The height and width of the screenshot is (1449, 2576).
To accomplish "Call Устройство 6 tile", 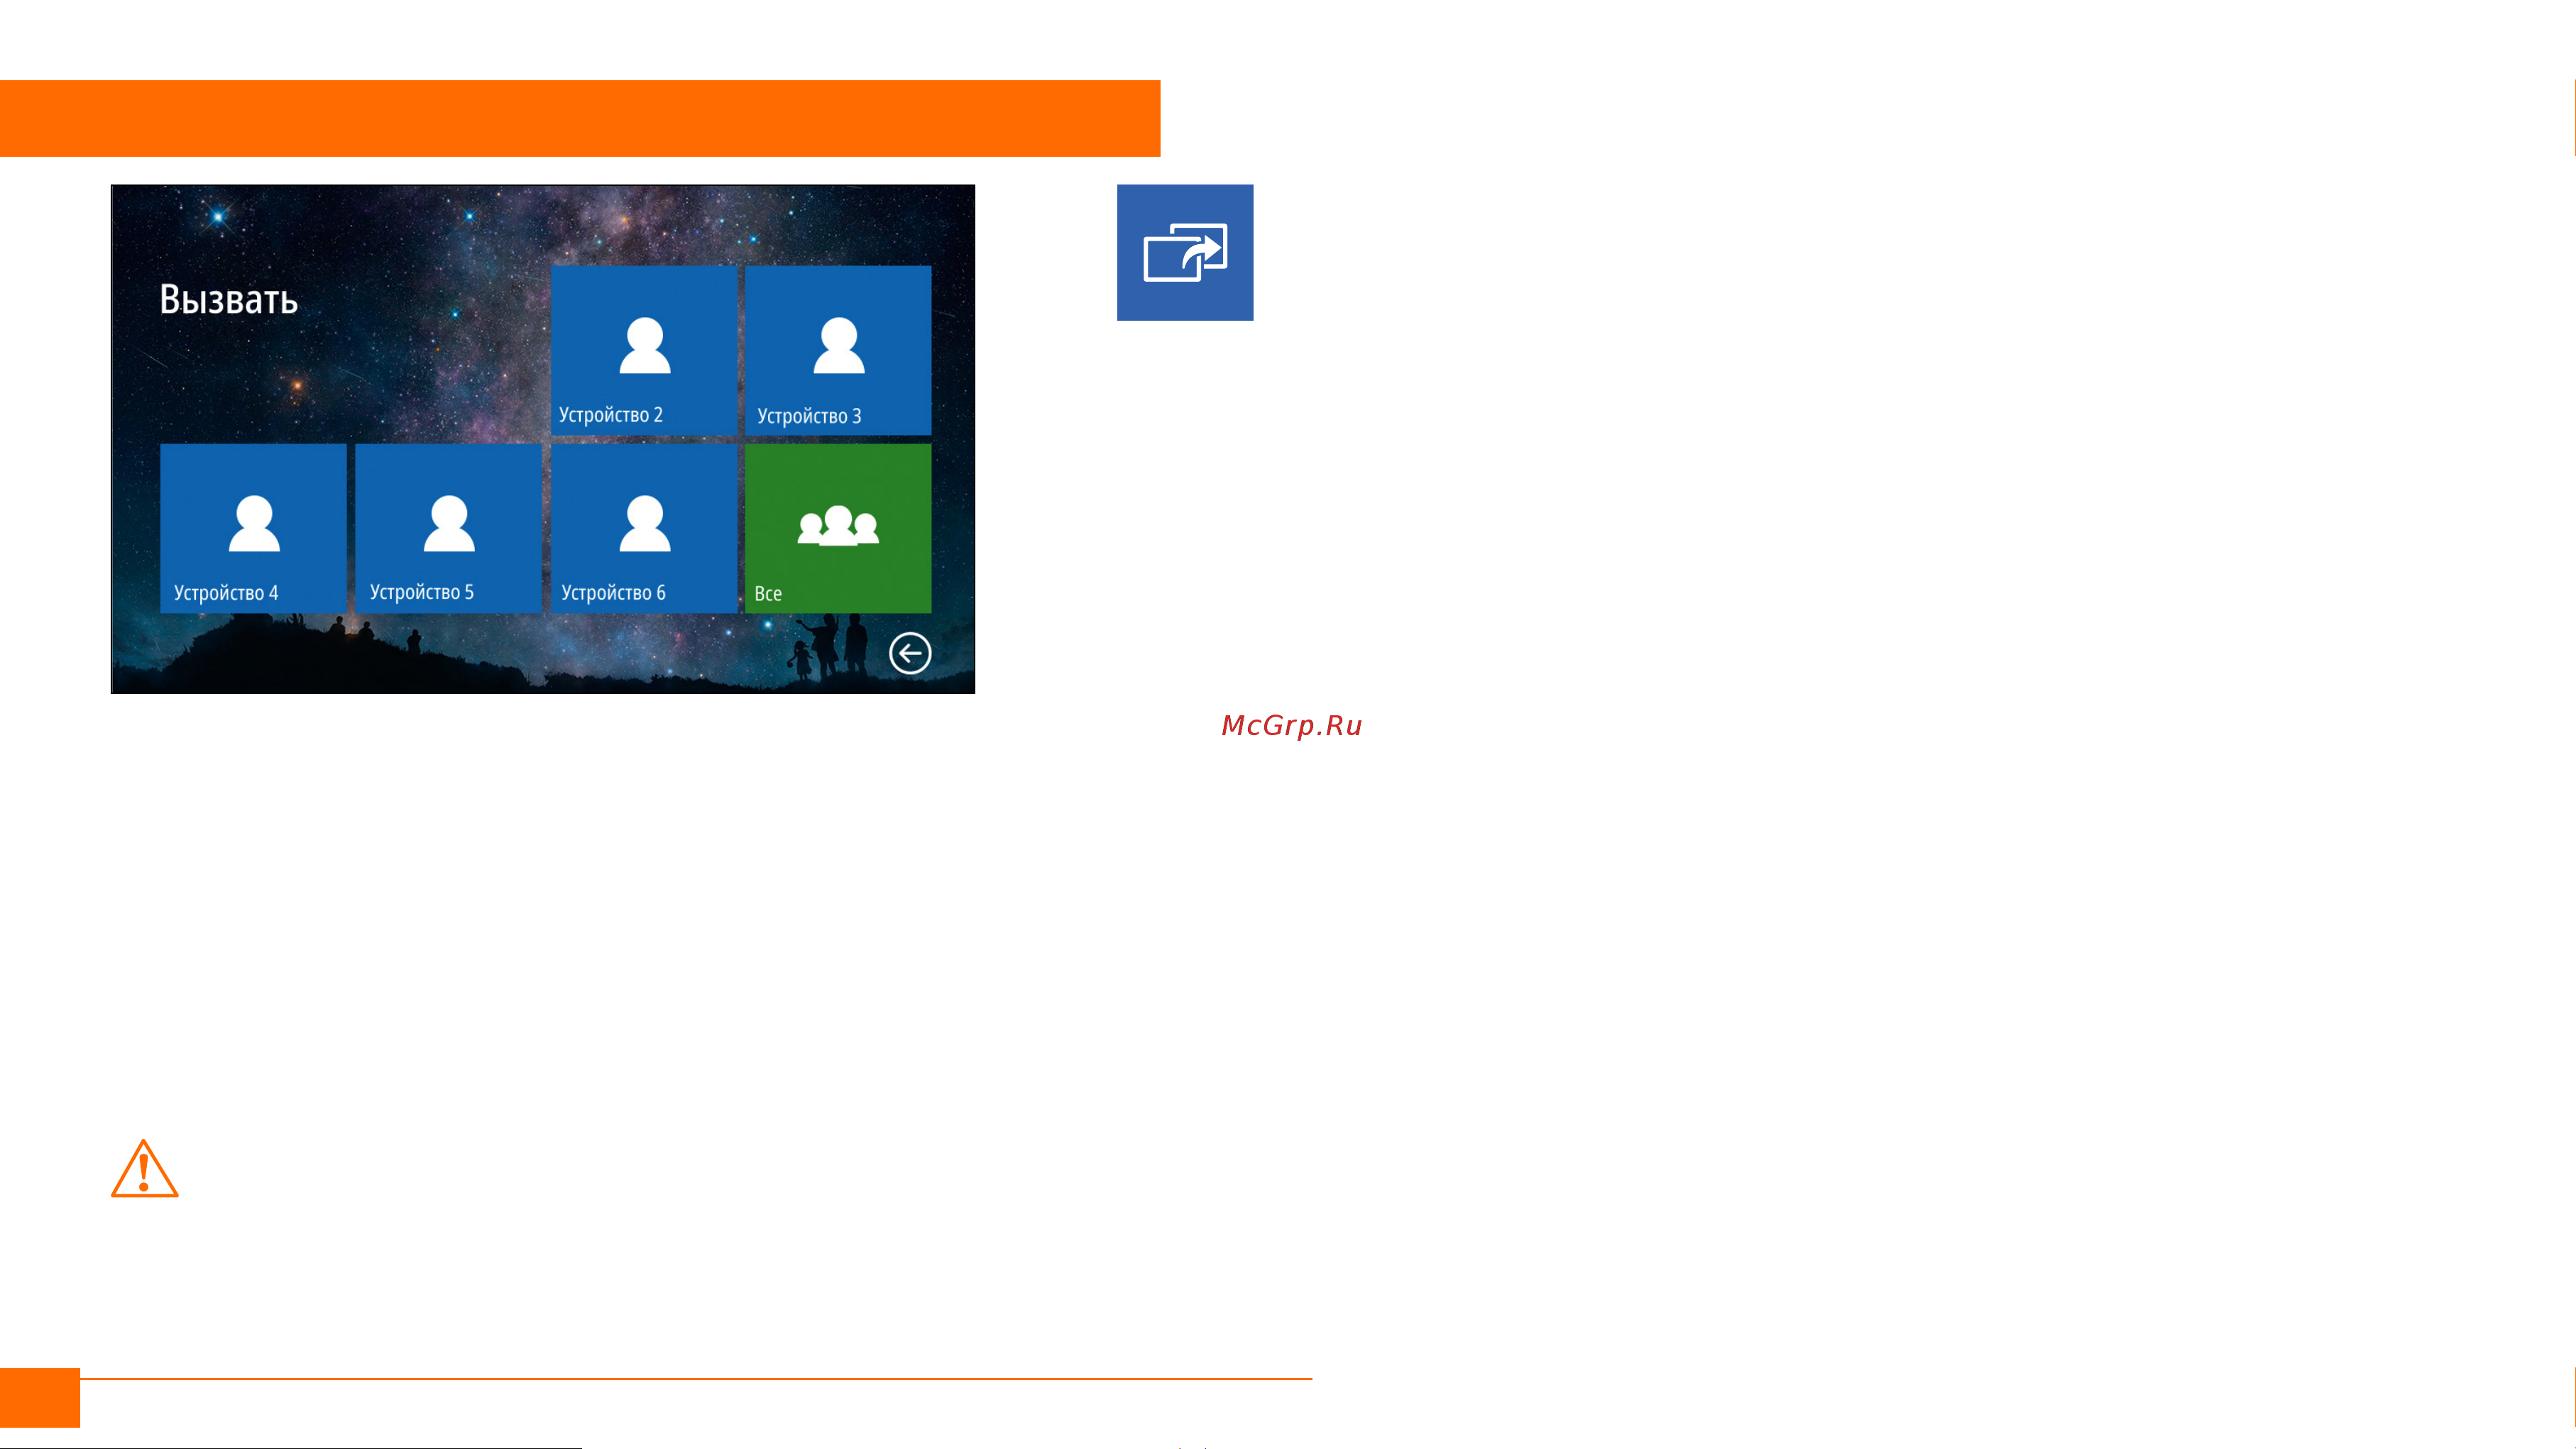I will coord(644,528).
